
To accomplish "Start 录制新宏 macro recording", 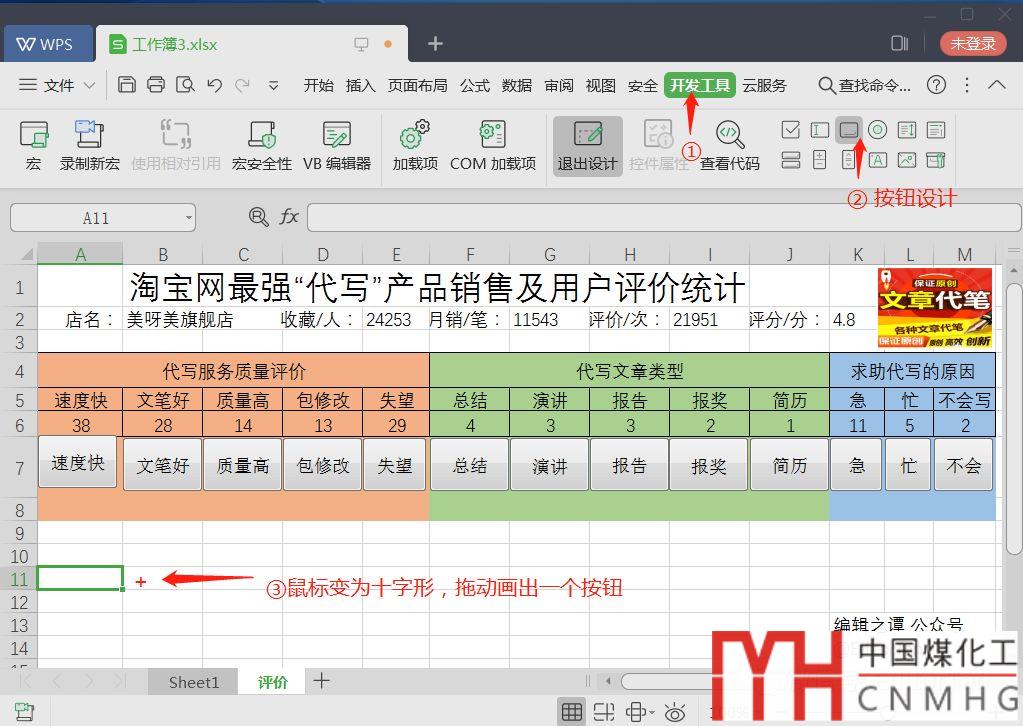I will tap(90, 145).
